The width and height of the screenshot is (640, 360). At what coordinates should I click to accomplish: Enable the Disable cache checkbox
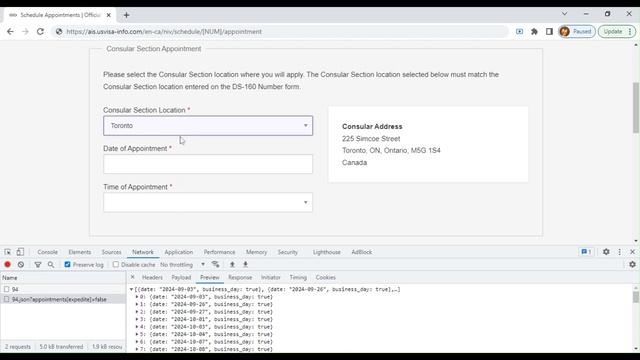tap(116, 264)
